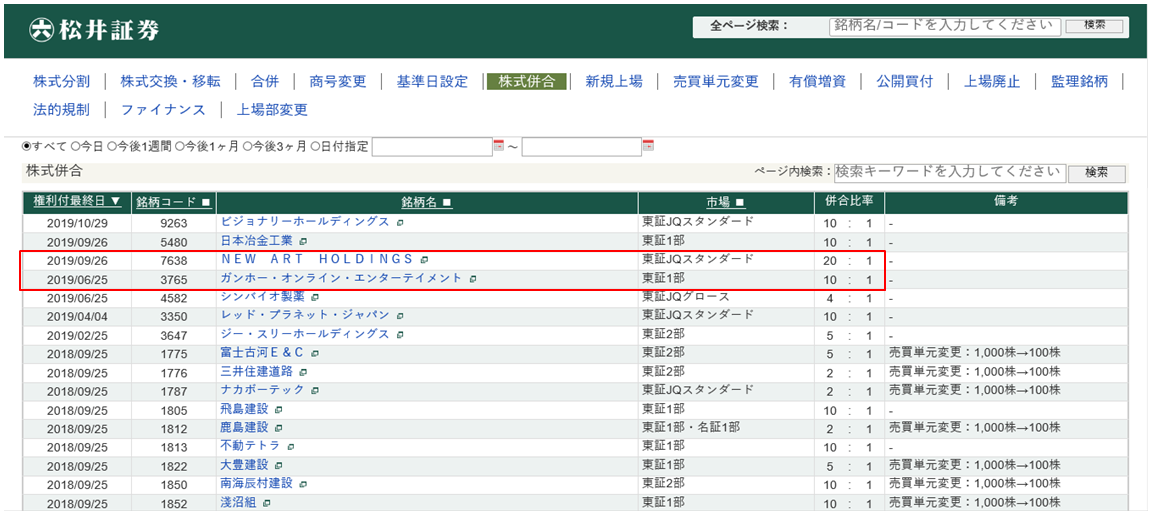Click external link icon beside ナカボーテック
The image size is (1157, 521).
[315, 390]
